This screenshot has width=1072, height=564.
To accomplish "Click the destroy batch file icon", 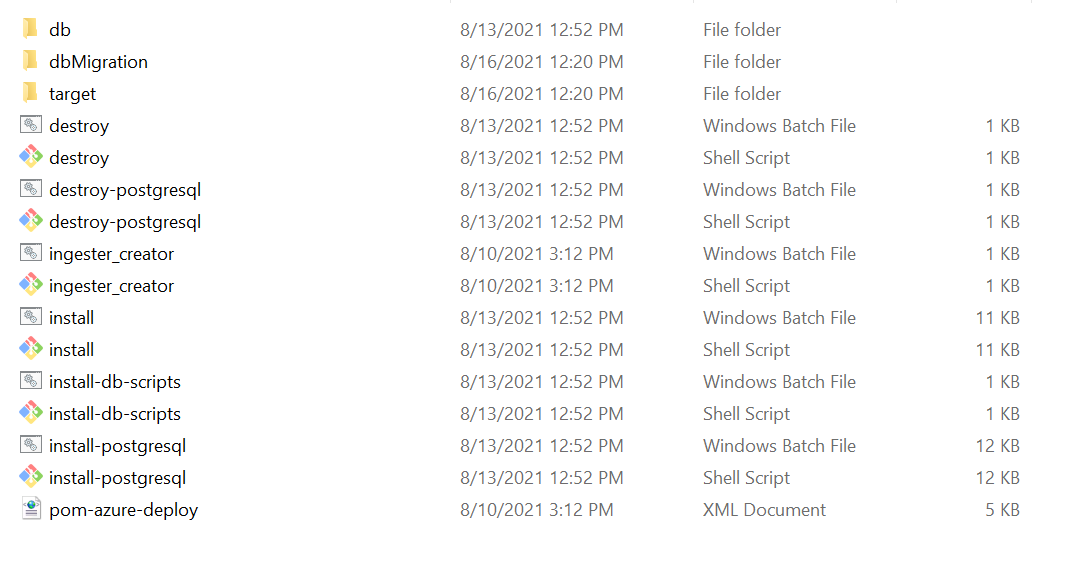I will point(31,125).
